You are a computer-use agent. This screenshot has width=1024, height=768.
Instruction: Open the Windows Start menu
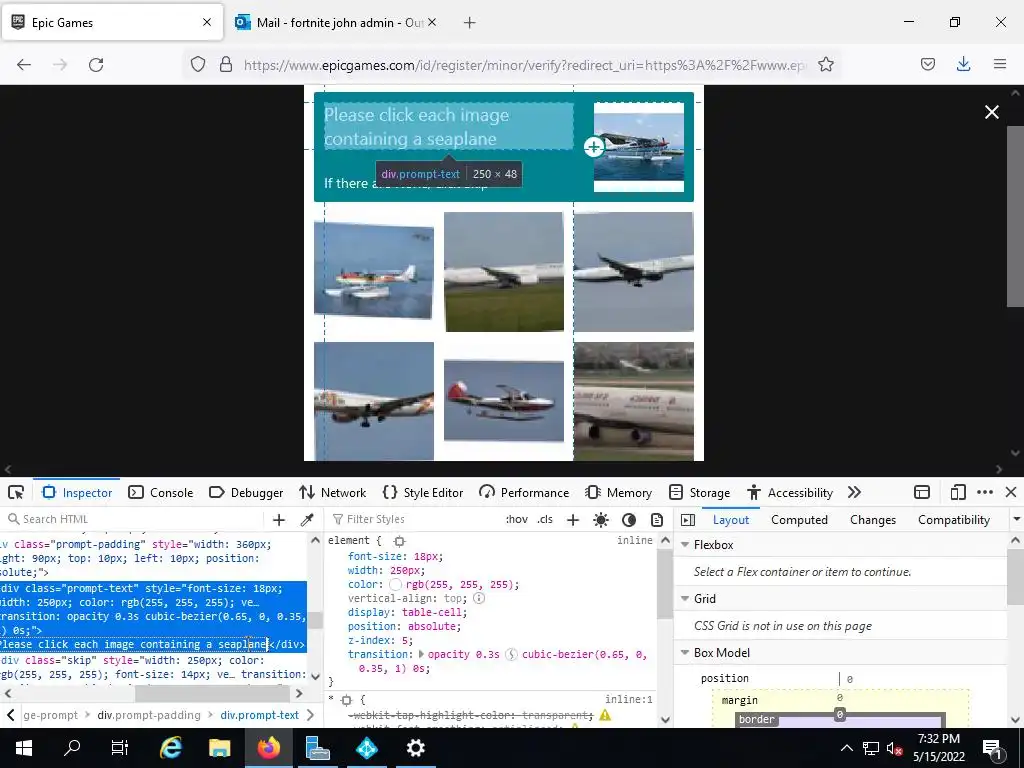24,748
